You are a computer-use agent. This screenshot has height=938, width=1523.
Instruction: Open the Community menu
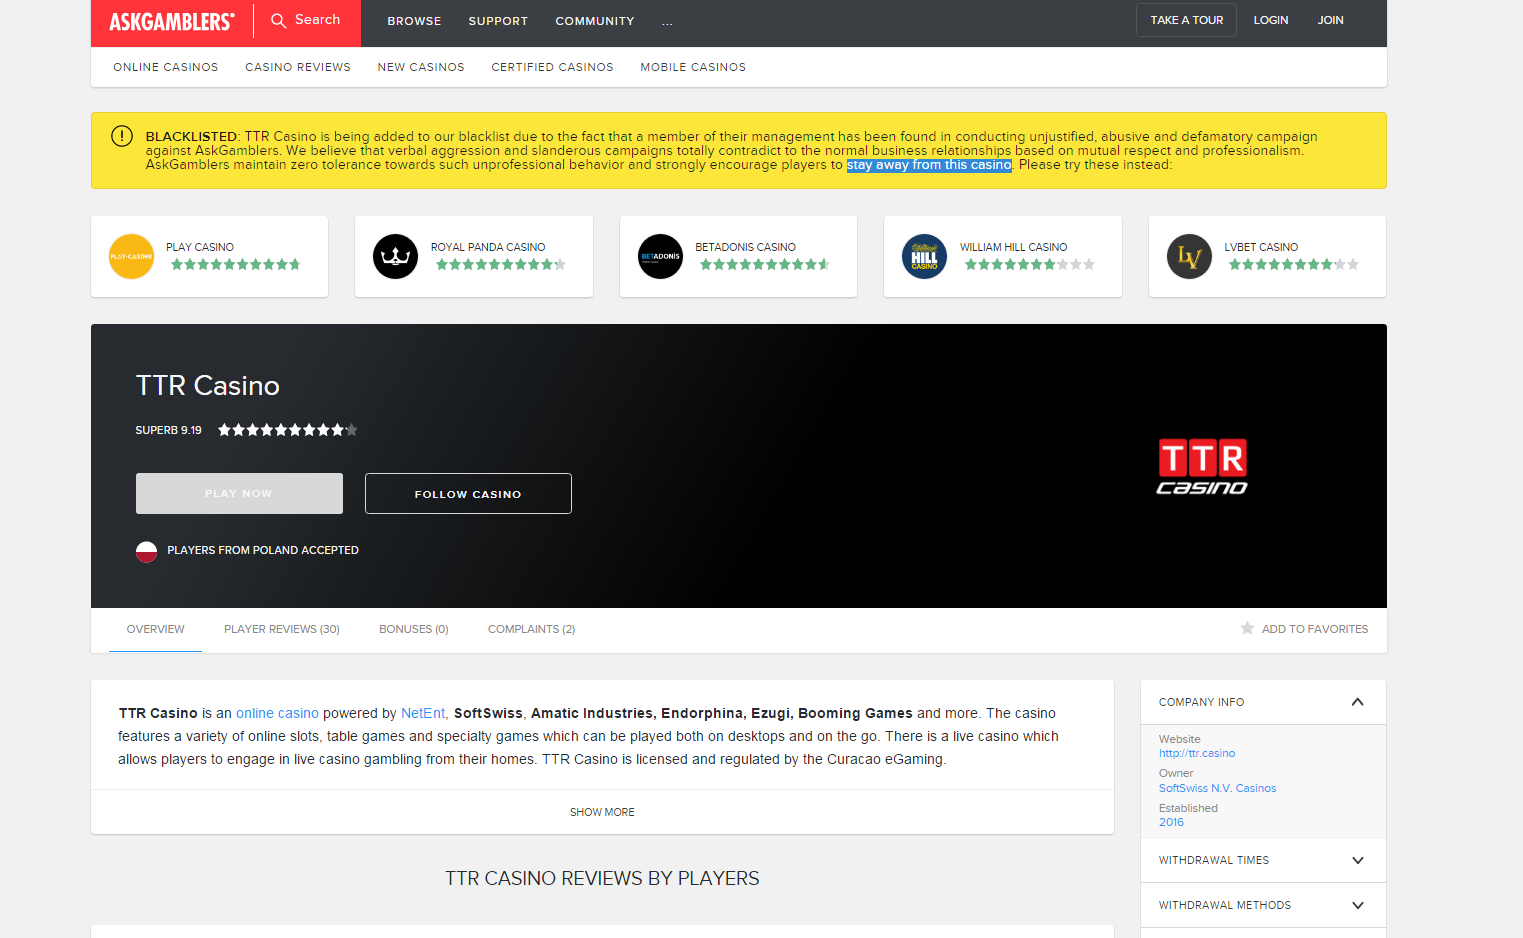point(595,21)
